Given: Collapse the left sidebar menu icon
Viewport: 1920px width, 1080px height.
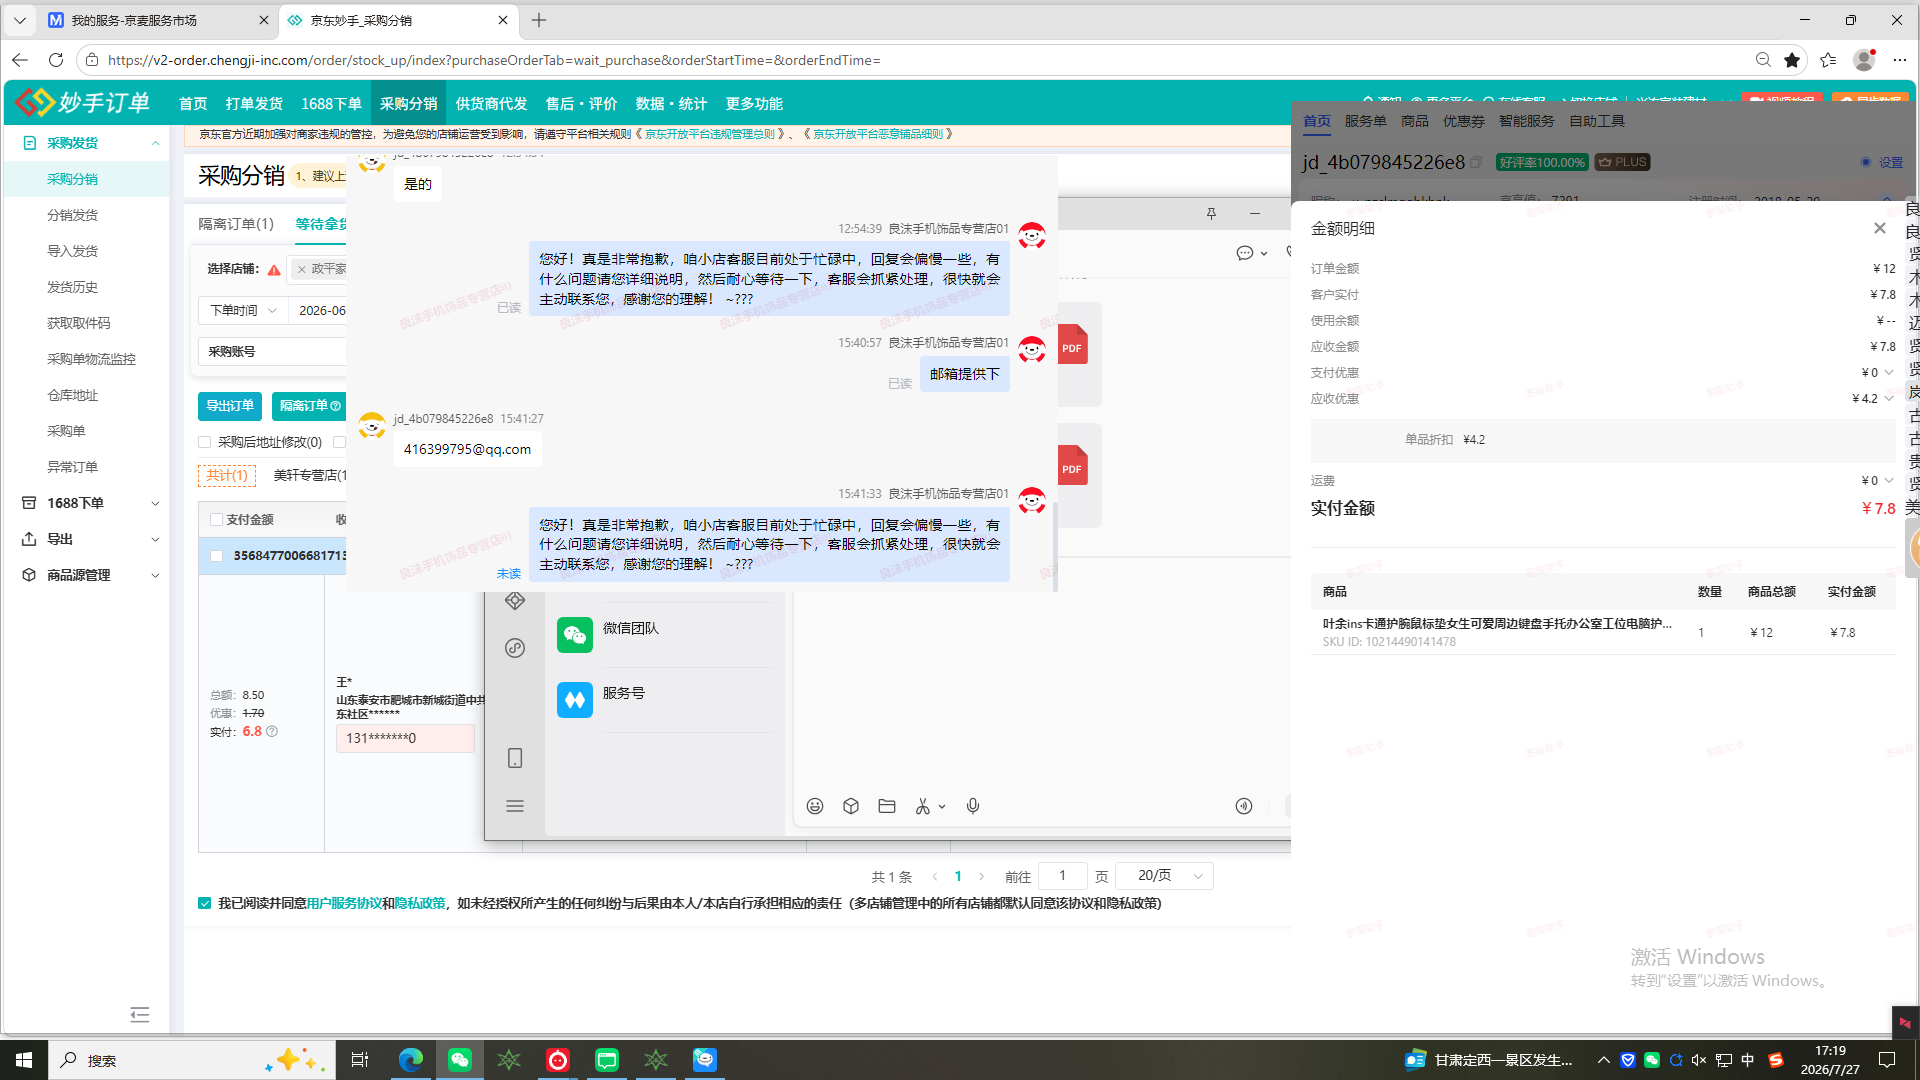Looking at the screenshot, I should [x=140, y=1015].
